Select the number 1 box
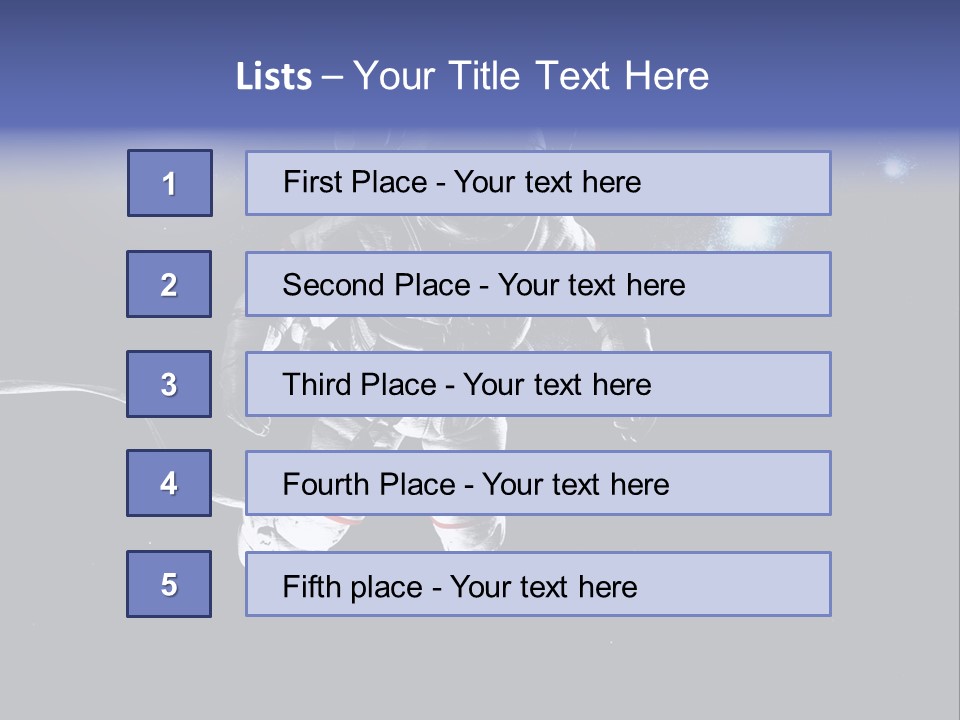Viewport: 960px width, 720px height. 170,183
